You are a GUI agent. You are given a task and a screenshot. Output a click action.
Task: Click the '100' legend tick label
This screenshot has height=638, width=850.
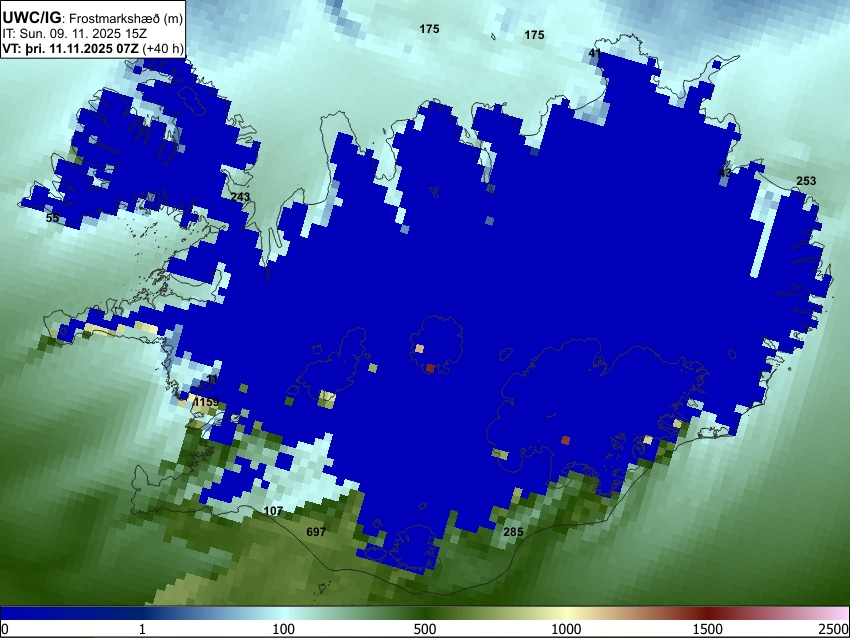[284, 629]
